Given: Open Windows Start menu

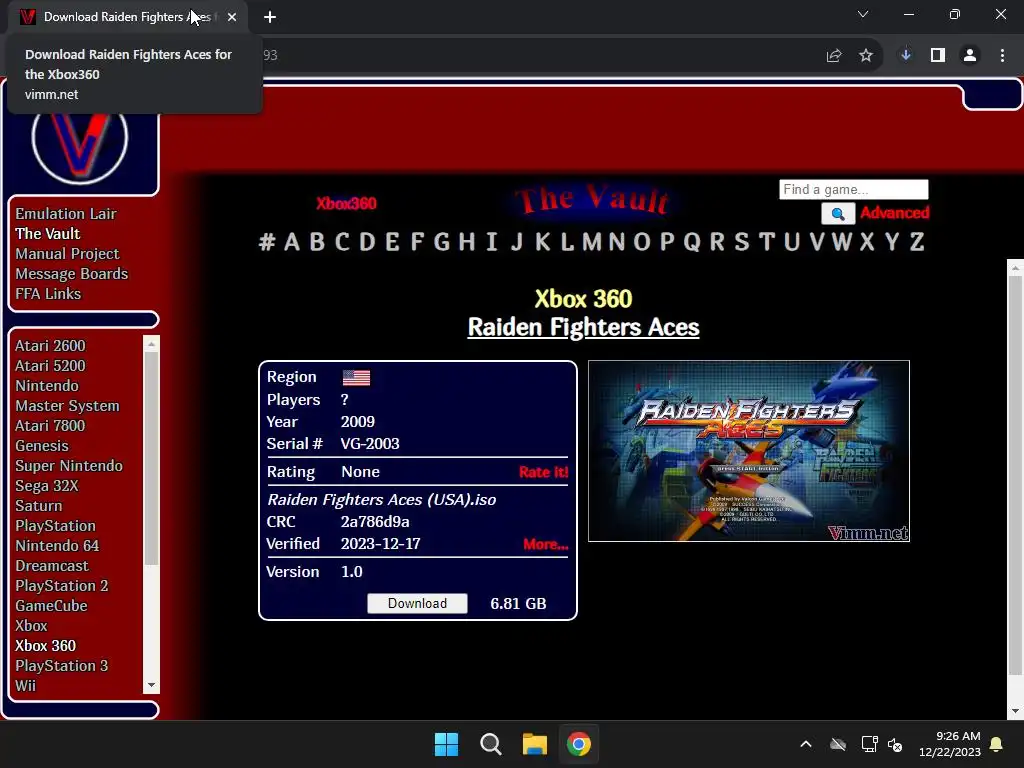Looking at the screenshot, I should click(x=447, y=744).
